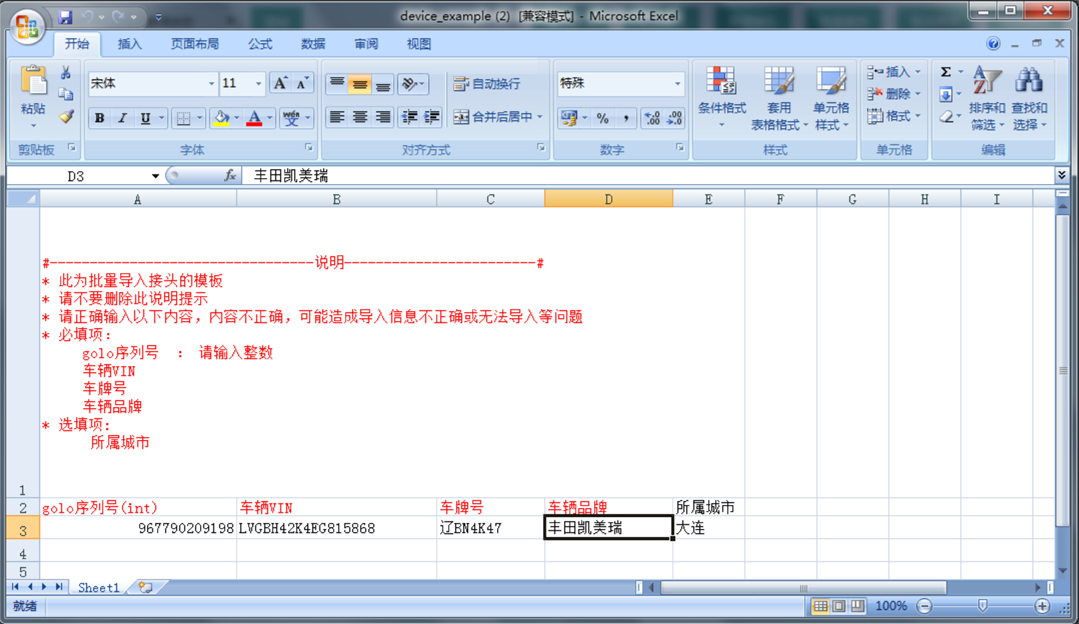Save the workbook from quick access toolbar

65,17
